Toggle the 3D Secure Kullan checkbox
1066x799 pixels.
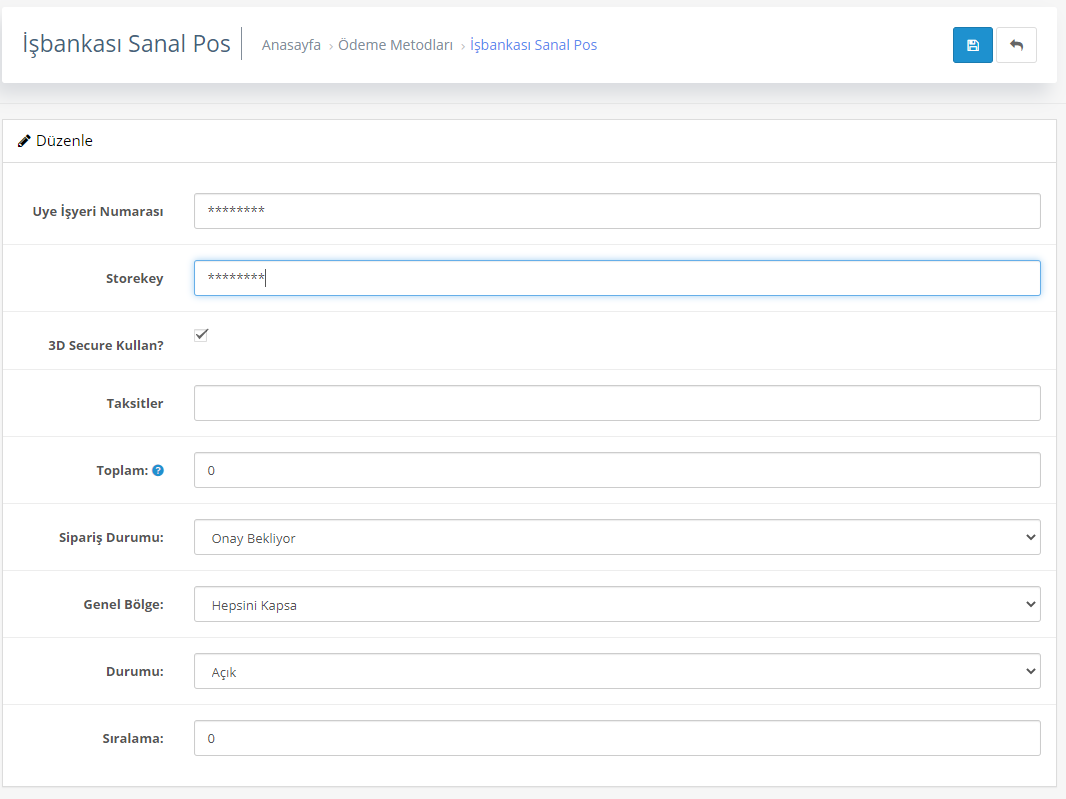tap(201, 335)
